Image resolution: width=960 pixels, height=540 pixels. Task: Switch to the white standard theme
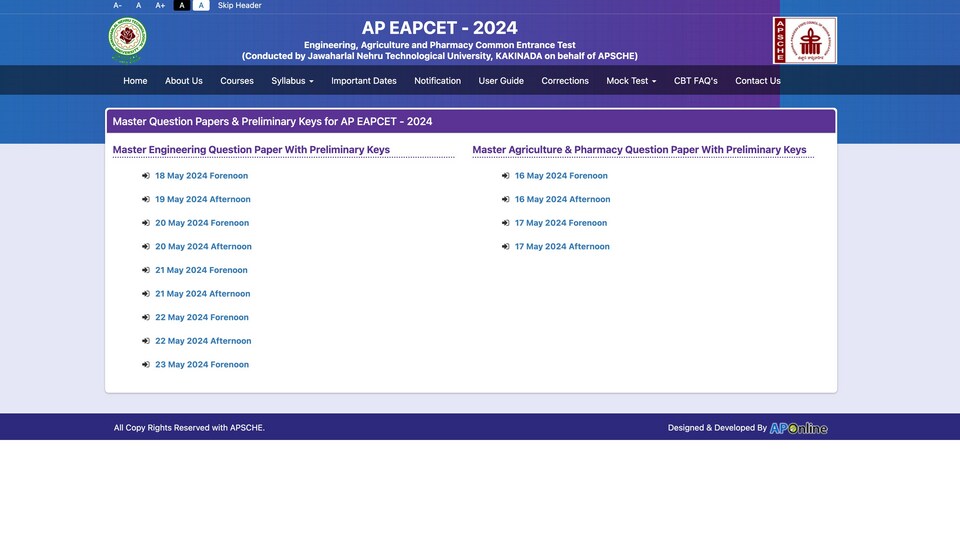pyautogui.click(x=201, y=6)
